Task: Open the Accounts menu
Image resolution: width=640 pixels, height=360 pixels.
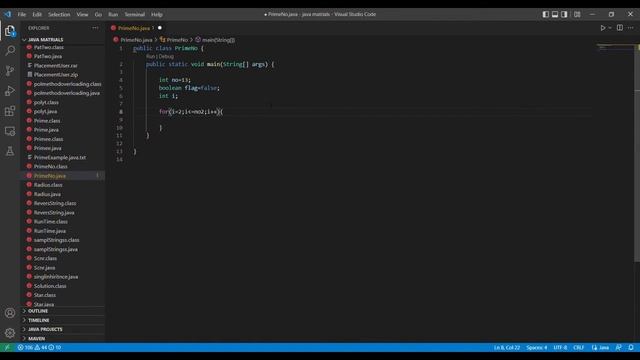Action: (x=10, y=313)
